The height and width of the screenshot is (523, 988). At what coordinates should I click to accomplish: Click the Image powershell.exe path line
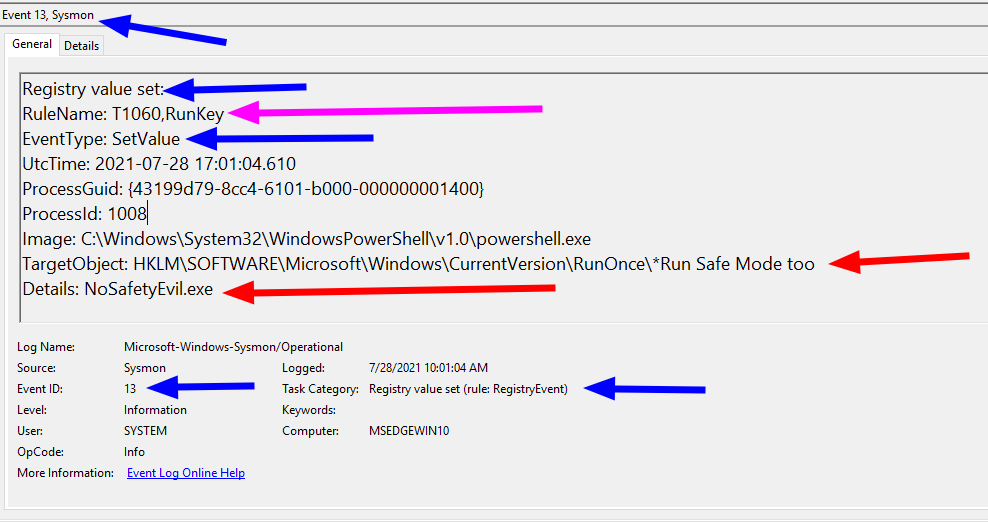click(x=307, y=239)
